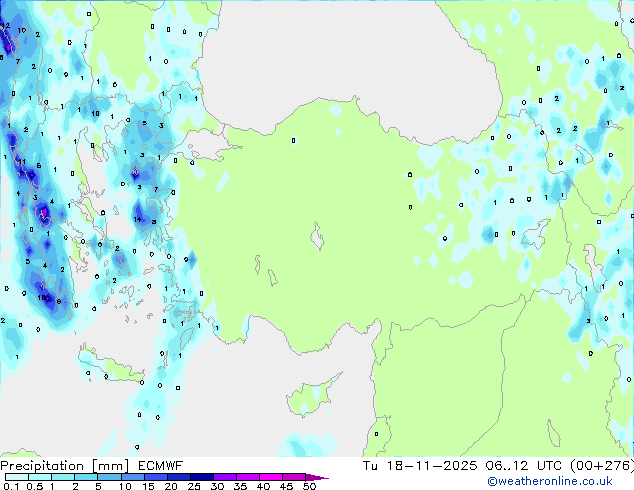Click the "14" precipitation value on the map
The width and height of the screenshot is (634, 490).
137,220
